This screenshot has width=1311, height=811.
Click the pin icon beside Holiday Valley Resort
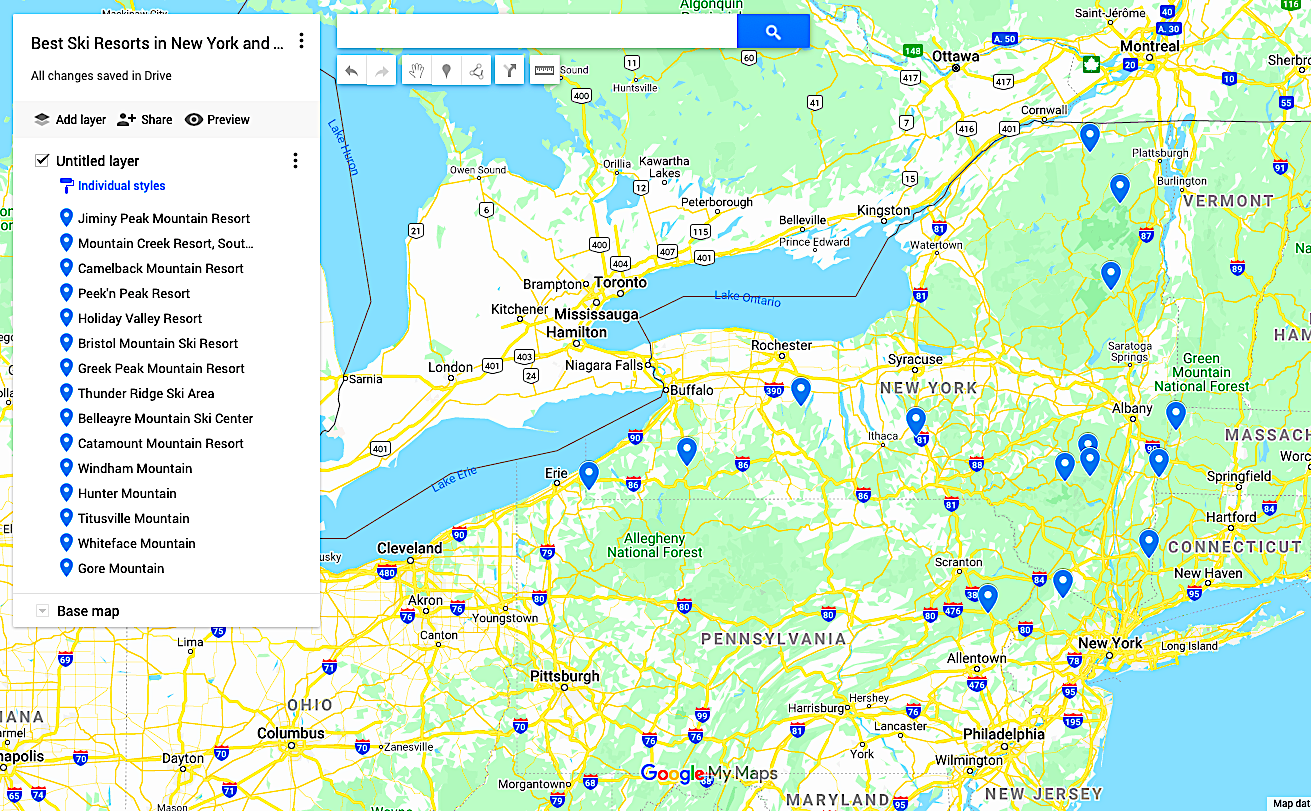66,318
